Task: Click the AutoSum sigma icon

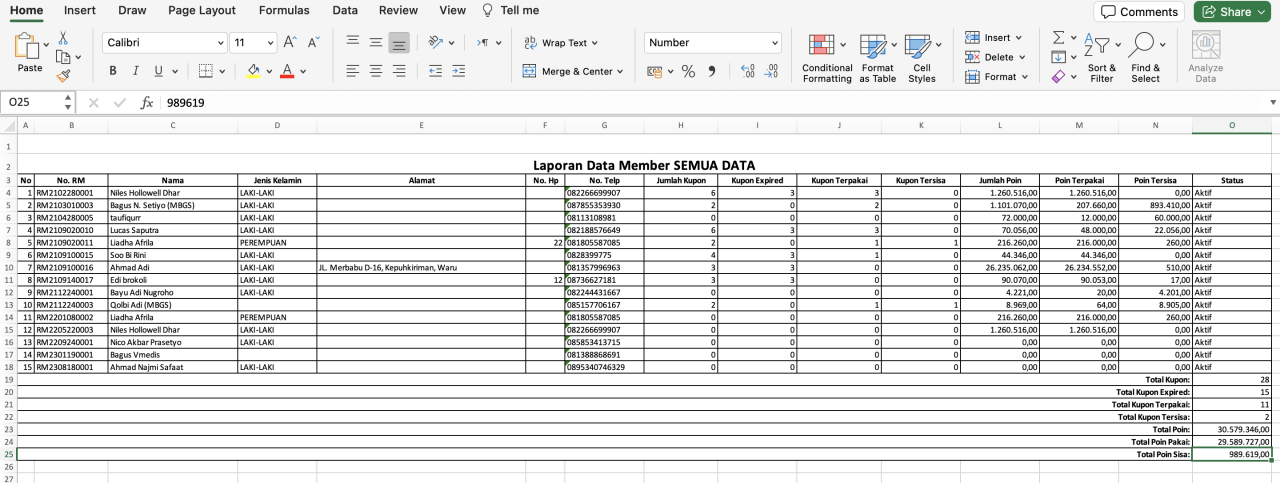Action: (x=1058, y=37)
